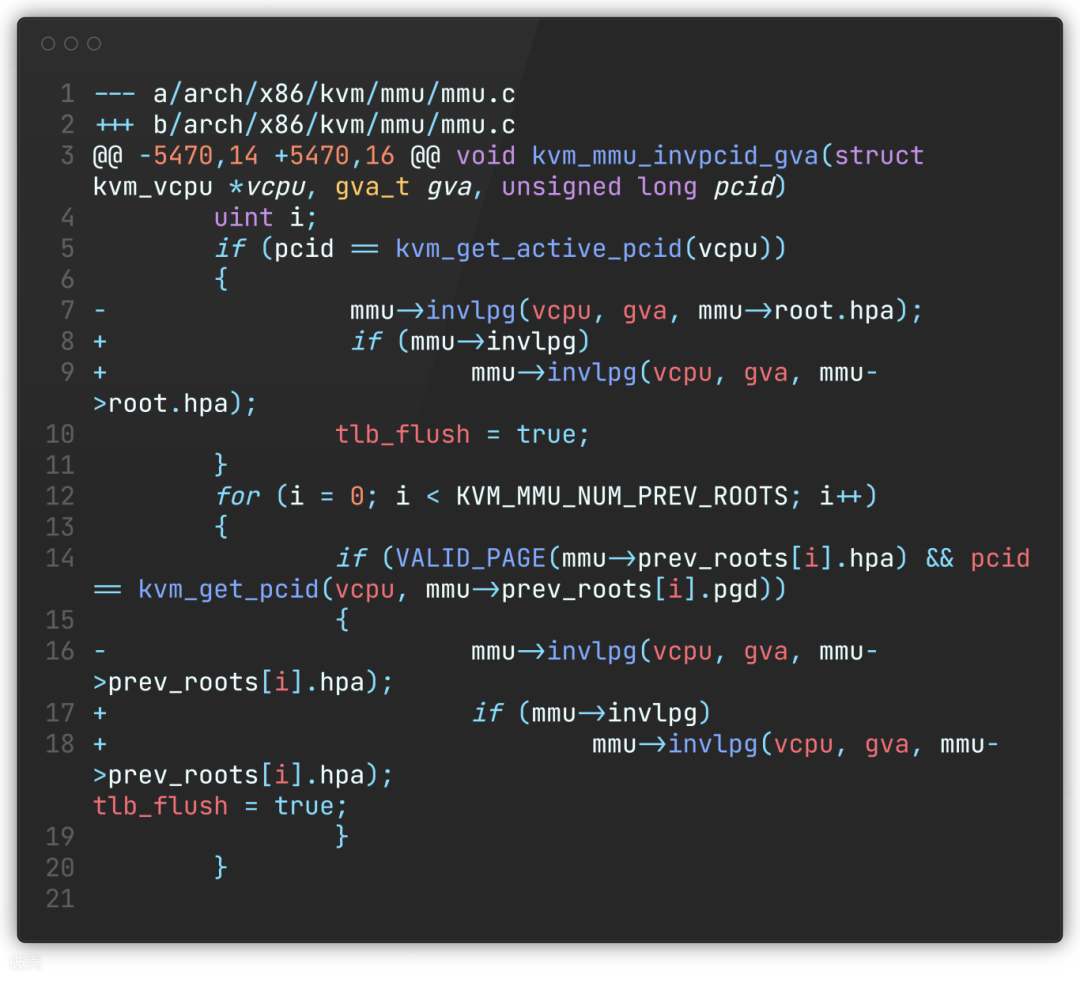
Task: Click the hunk range '-5470,14'
Action: (198, 156)
